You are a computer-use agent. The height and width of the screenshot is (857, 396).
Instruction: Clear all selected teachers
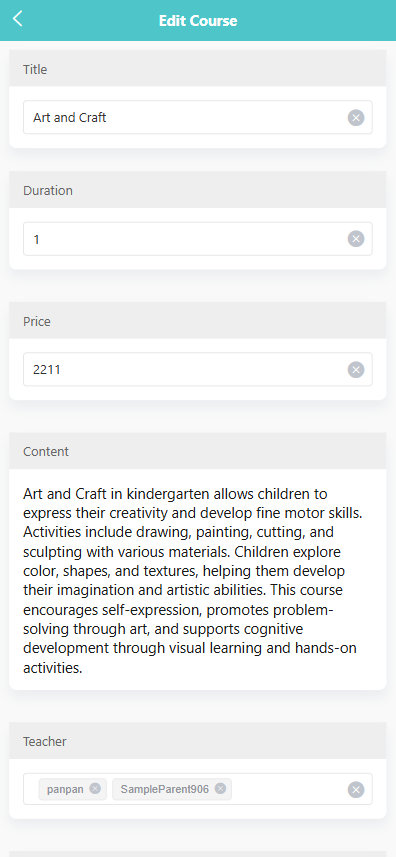tap(356, 790)
